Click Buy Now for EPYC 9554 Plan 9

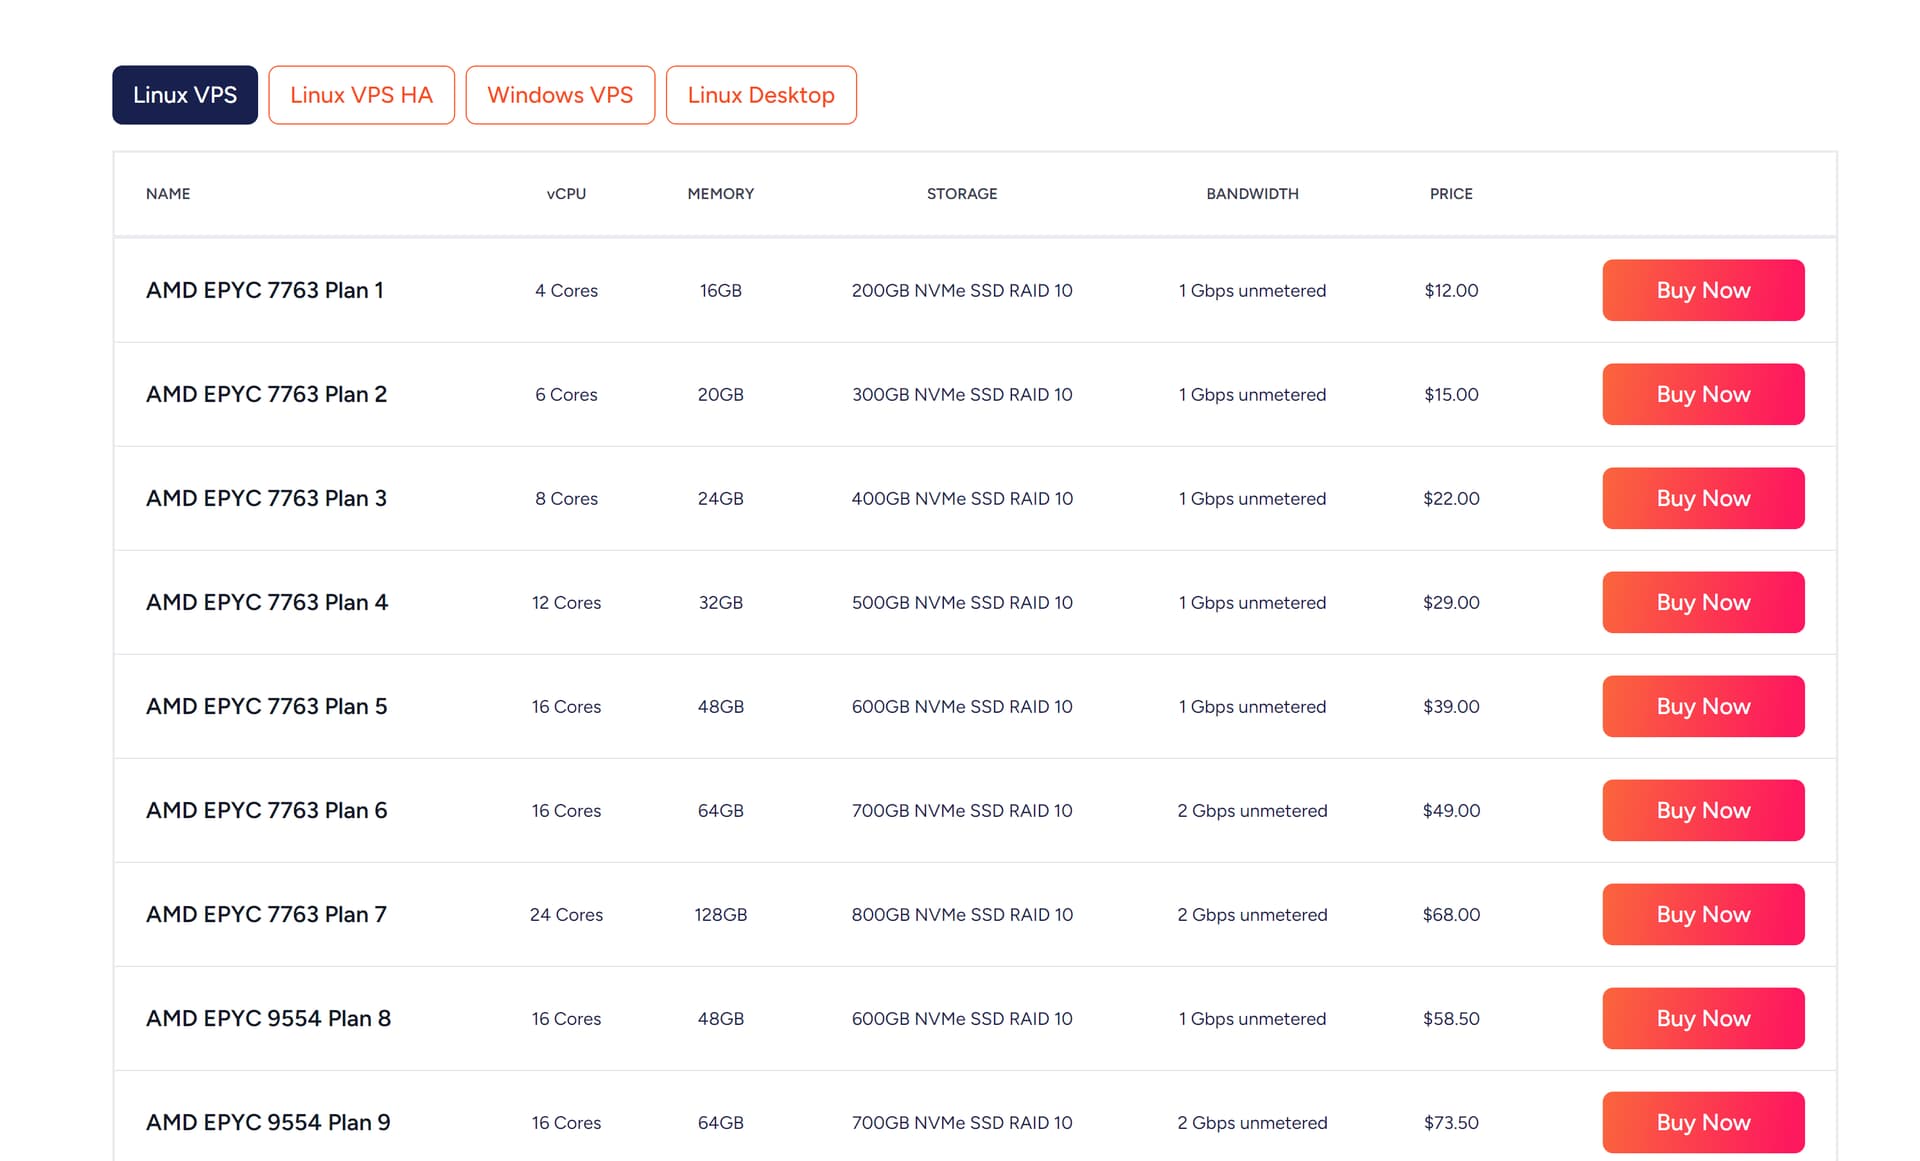[1703, 1122]
